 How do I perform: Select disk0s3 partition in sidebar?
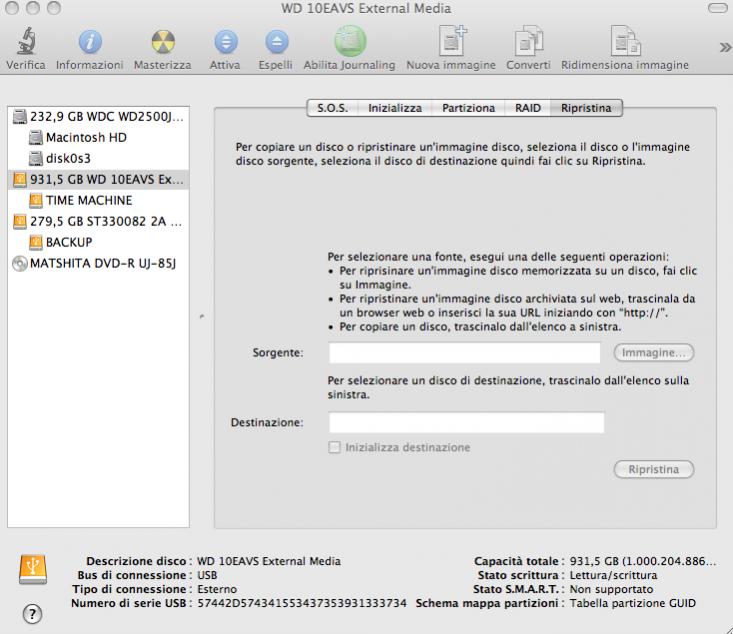[x=98, y=158]
